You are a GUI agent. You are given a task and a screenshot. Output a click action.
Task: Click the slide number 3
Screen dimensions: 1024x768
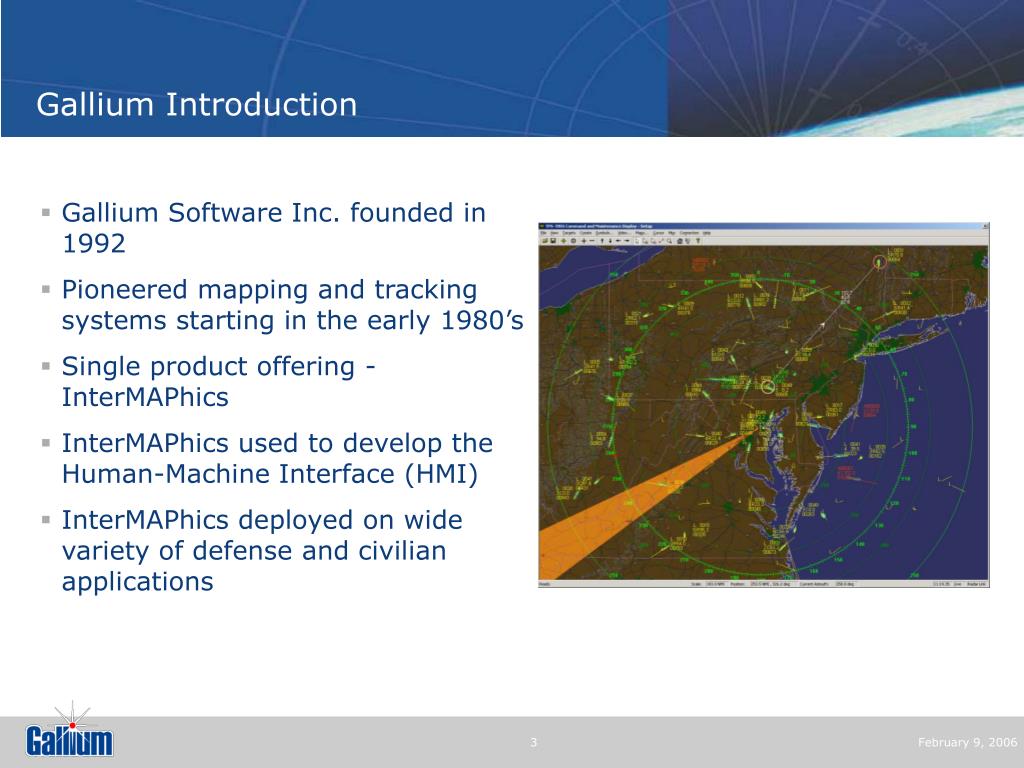[x=534, y=742]
